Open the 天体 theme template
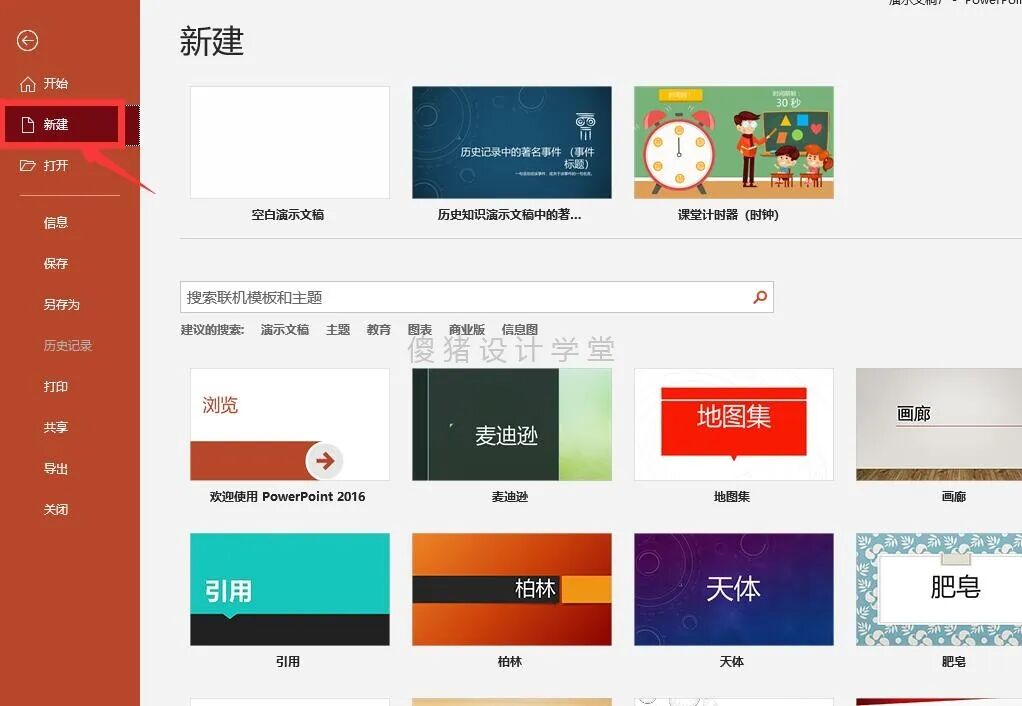 click(733, 588)
